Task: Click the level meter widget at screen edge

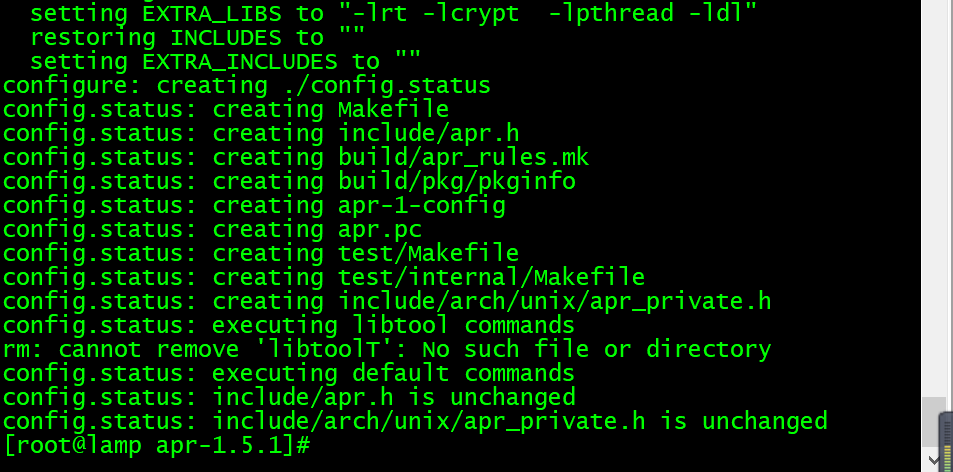Action: tap(947, 442)
